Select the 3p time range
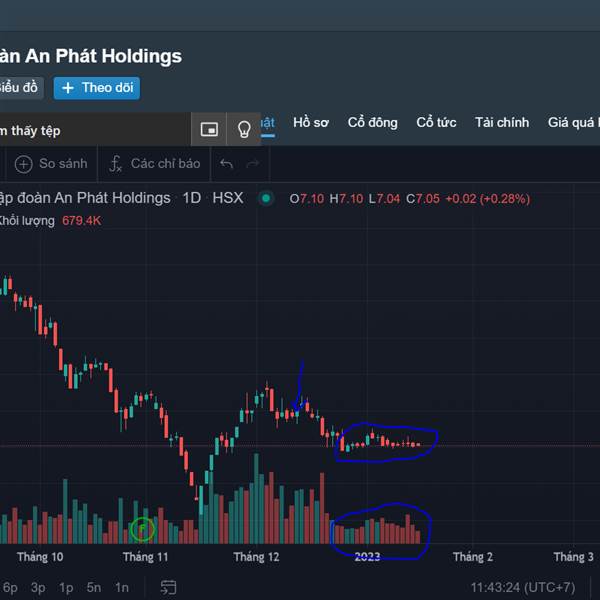 (x=38, y=587)
